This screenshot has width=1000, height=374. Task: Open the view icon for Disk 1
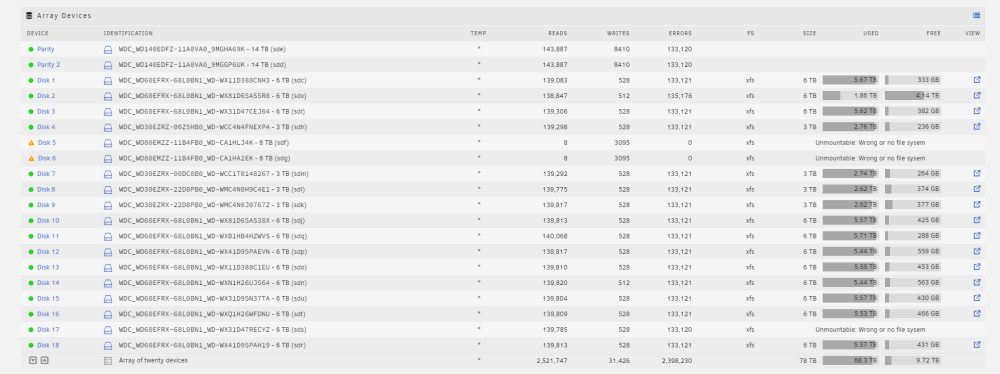pyautogui.click(x=976, y=80)
